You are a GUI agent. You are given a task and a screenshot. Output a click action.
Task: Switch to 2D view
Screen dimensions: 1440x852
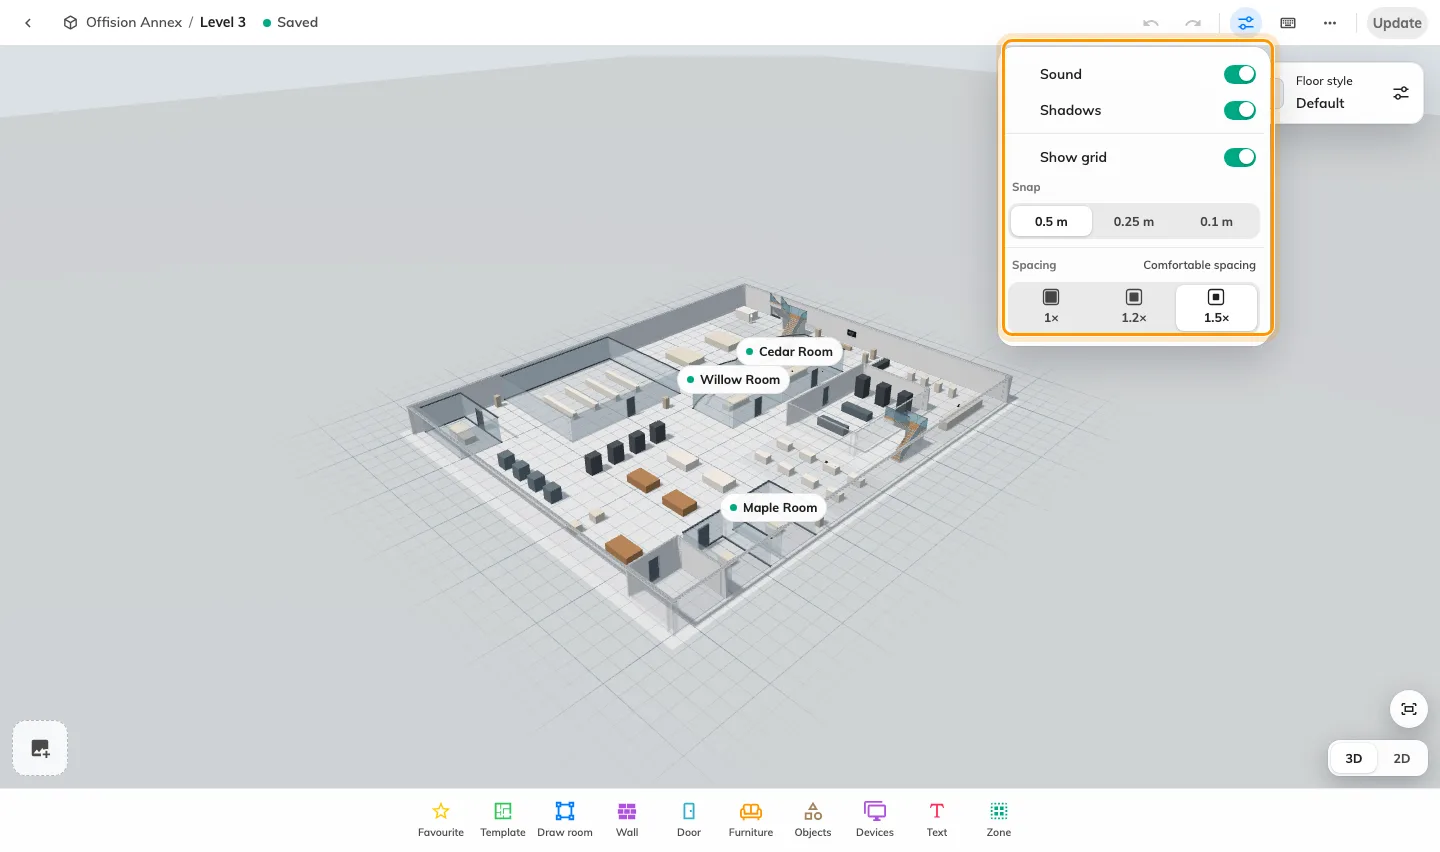(1402, 758)
